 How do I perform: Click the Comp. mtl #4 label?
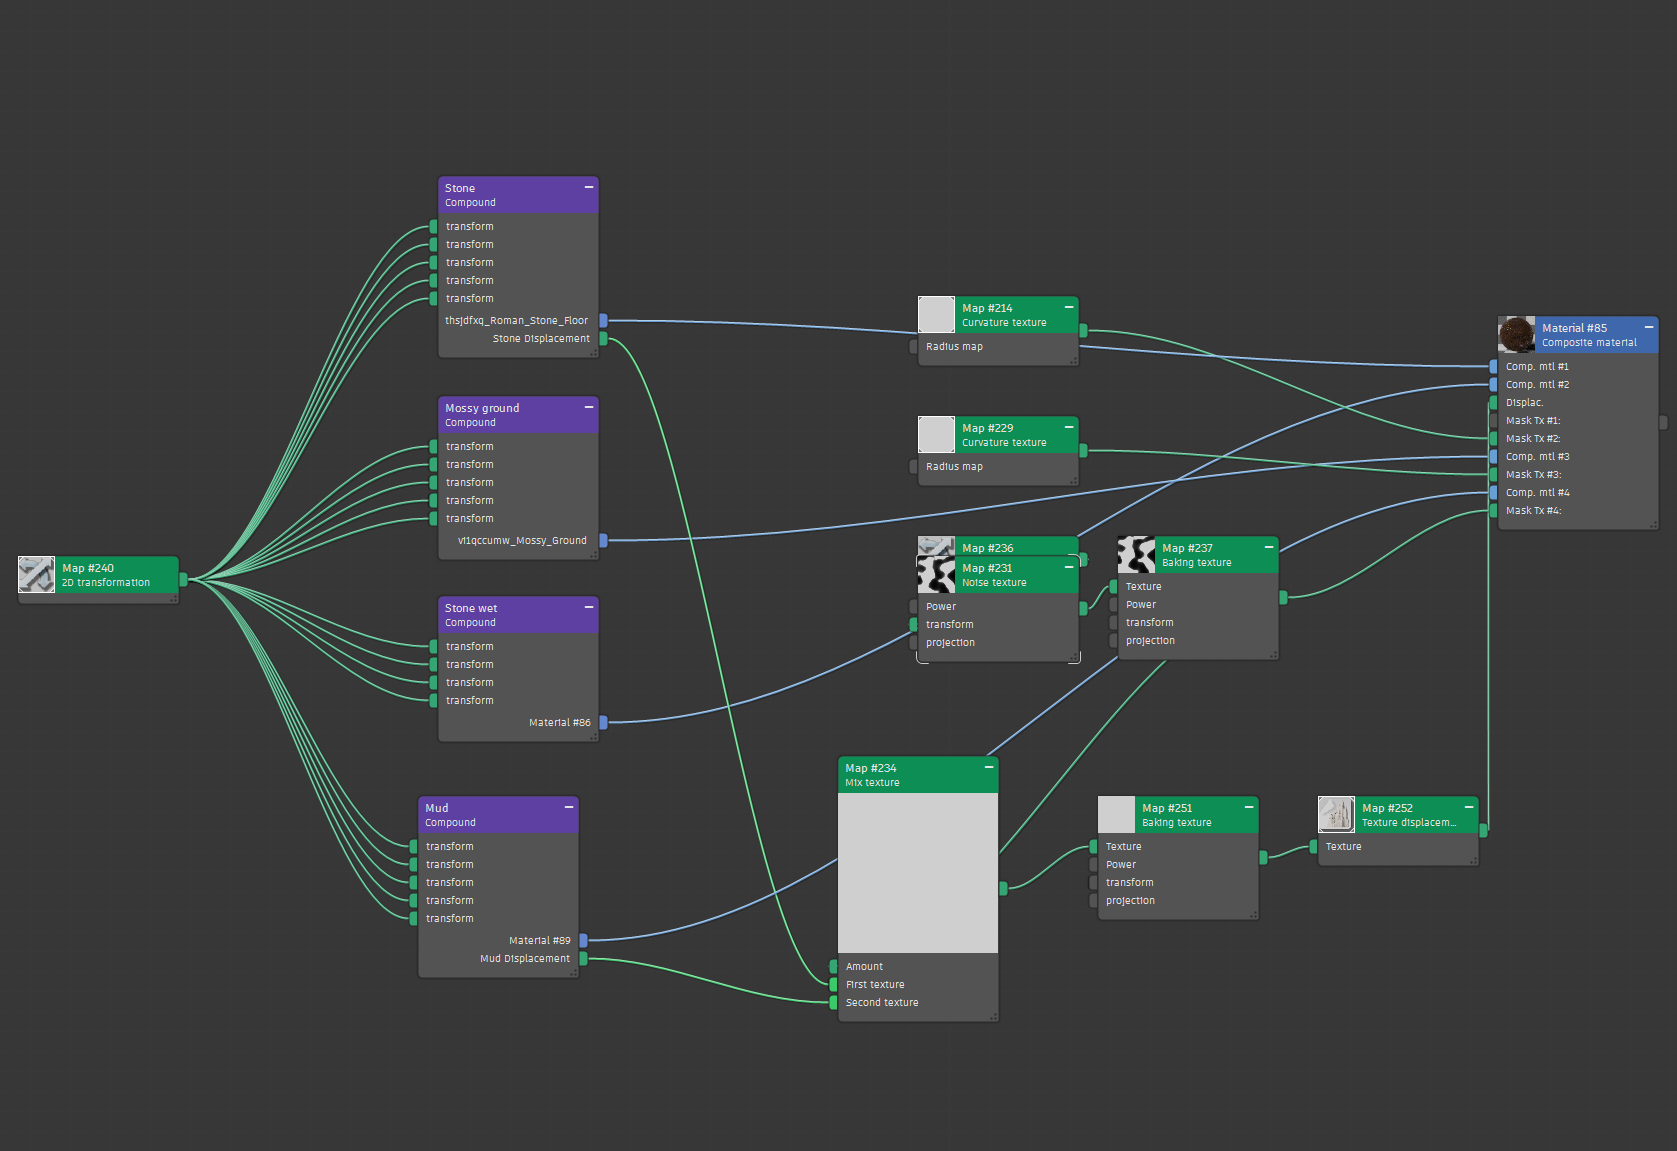click(1538, 493)
